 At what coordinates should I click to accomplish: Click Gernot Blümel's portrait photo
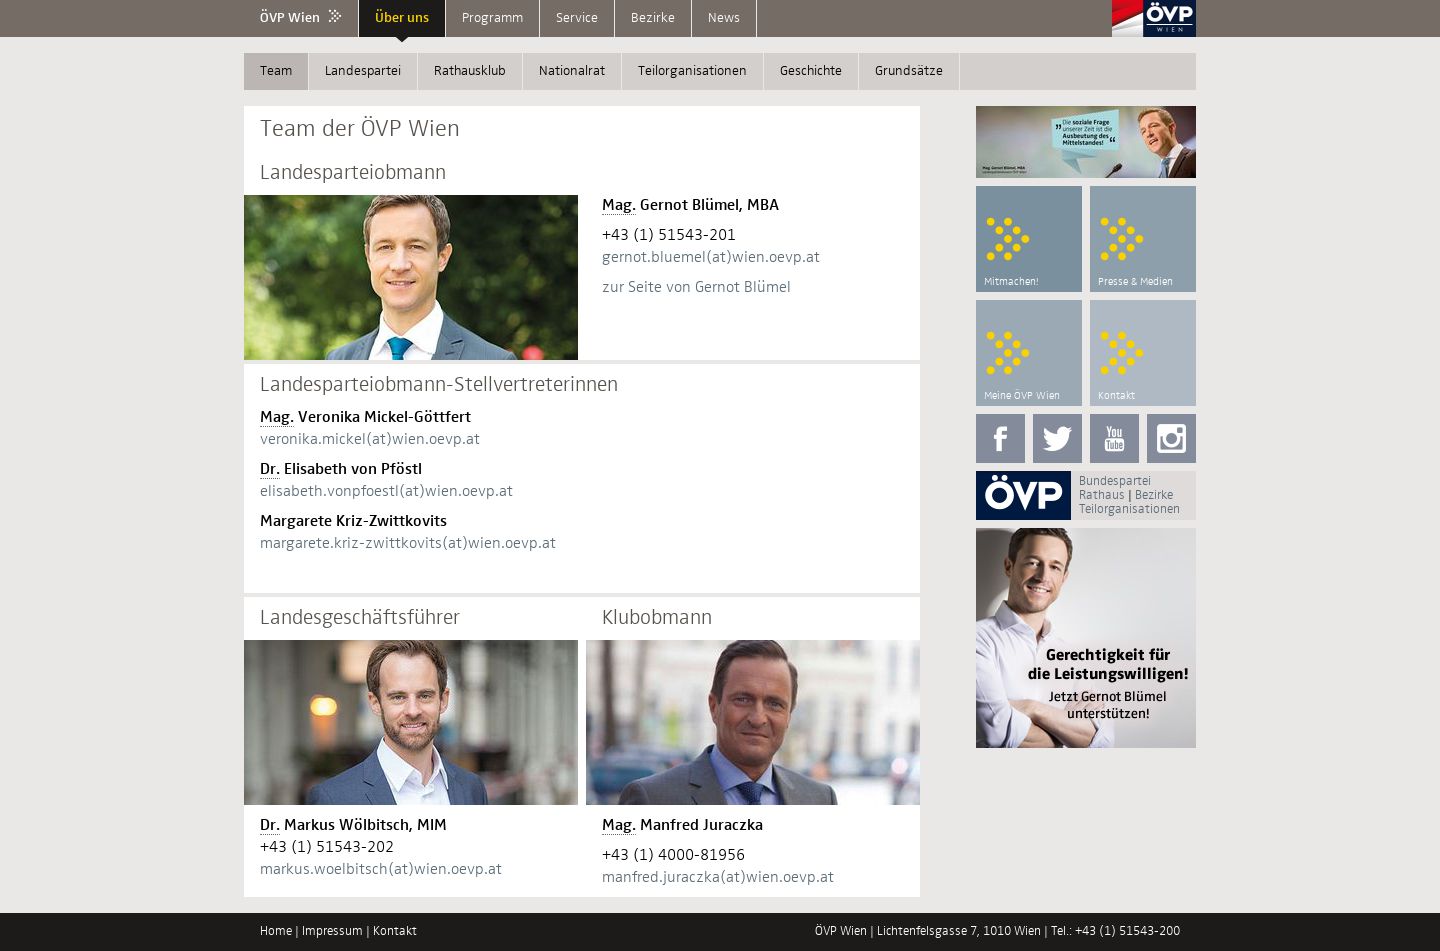tap(411, 277)
